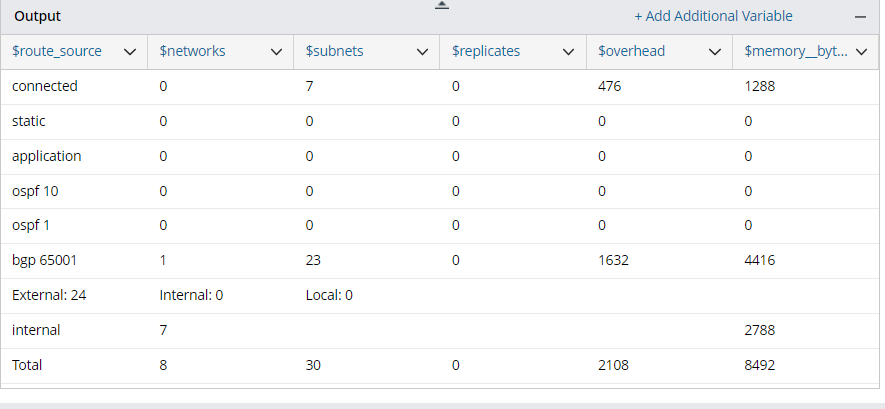Select the "connected" route source cell
Image resolution: width=885 pixels, height=409 pixels.
(x=45, y=86)
